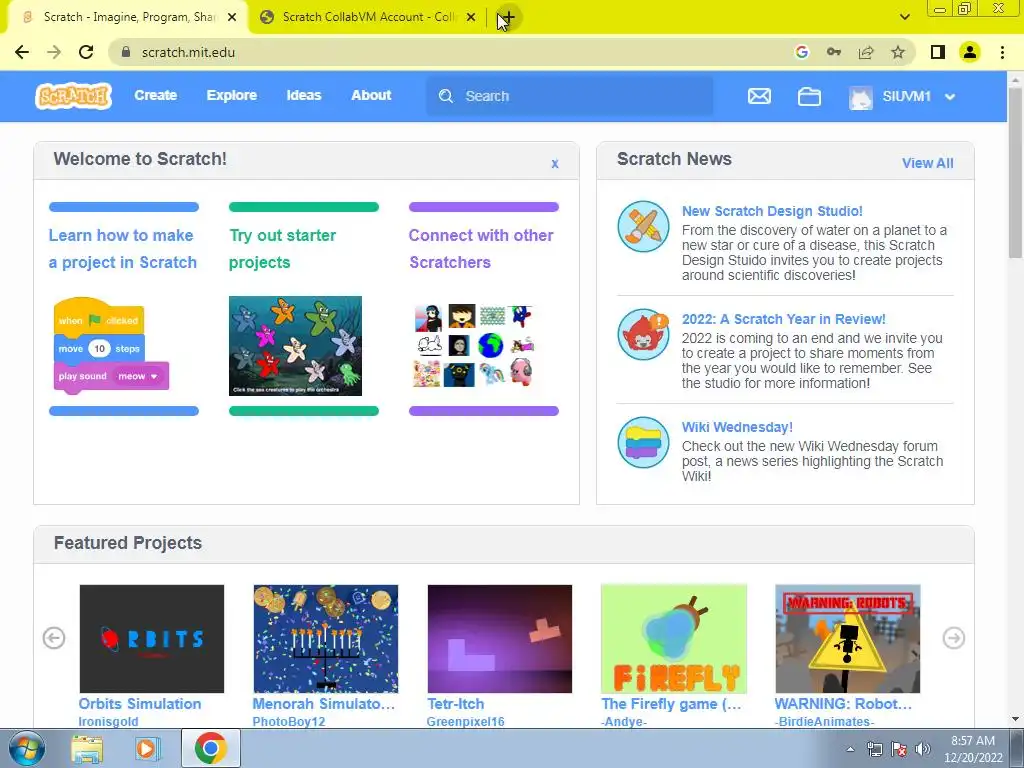
Task: Click the site lock icon
Action: [126, 52]
